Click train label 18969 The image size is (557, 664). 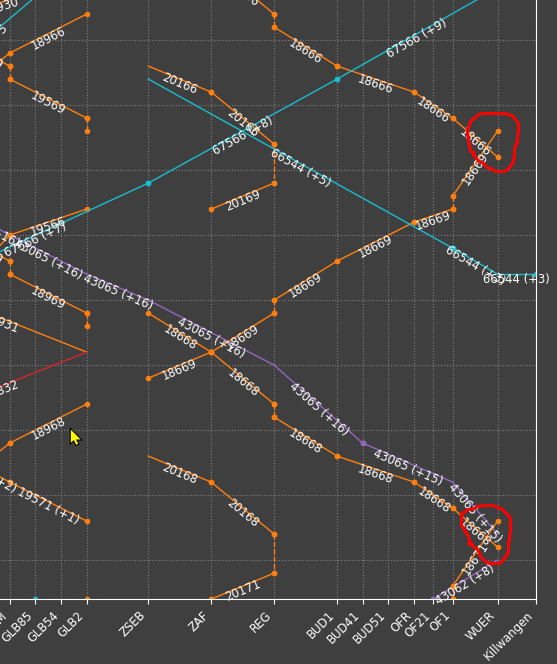[x=49, y=297]
